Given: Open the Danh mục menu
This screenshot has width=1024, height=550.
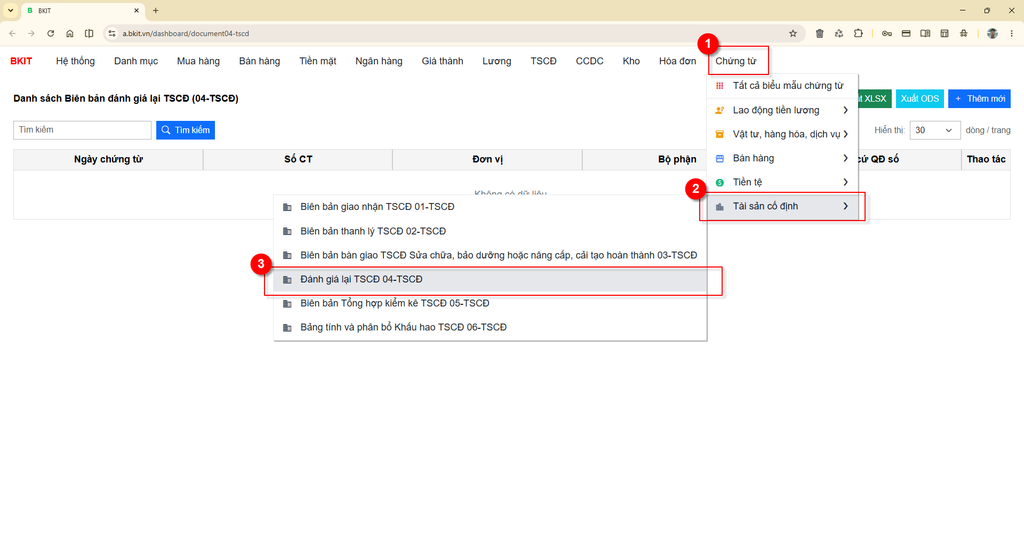Looking at the screenshot, I should [x=136, y=61].
